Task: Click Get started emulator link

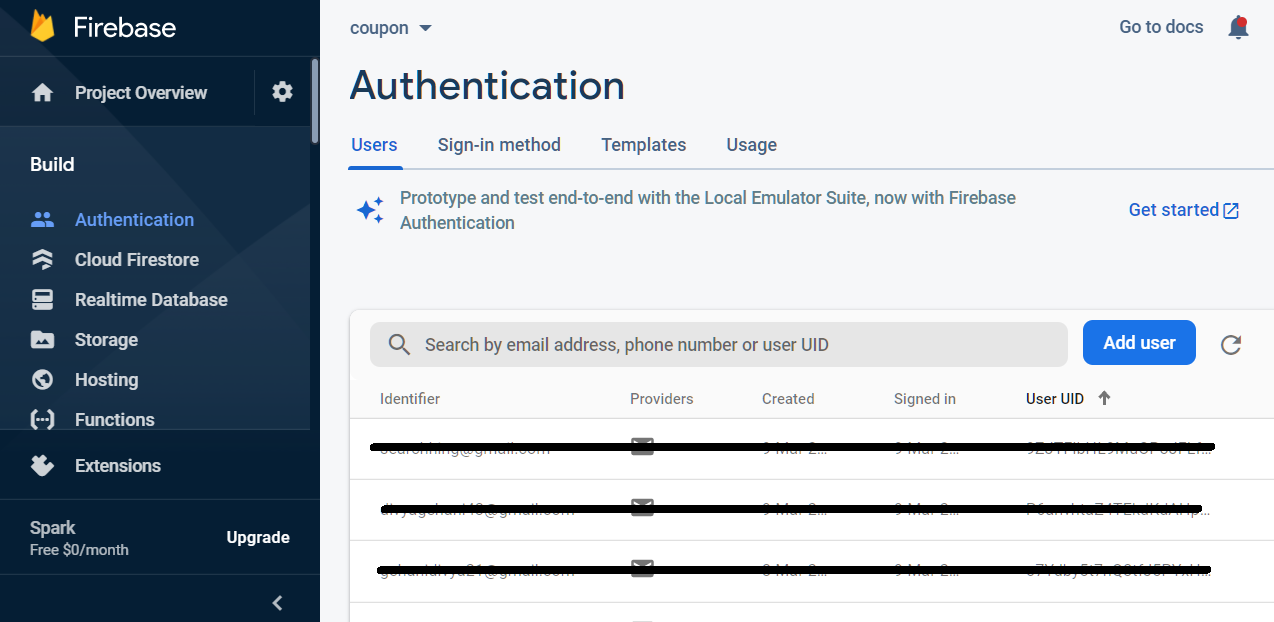Action: coord(1184,210)
